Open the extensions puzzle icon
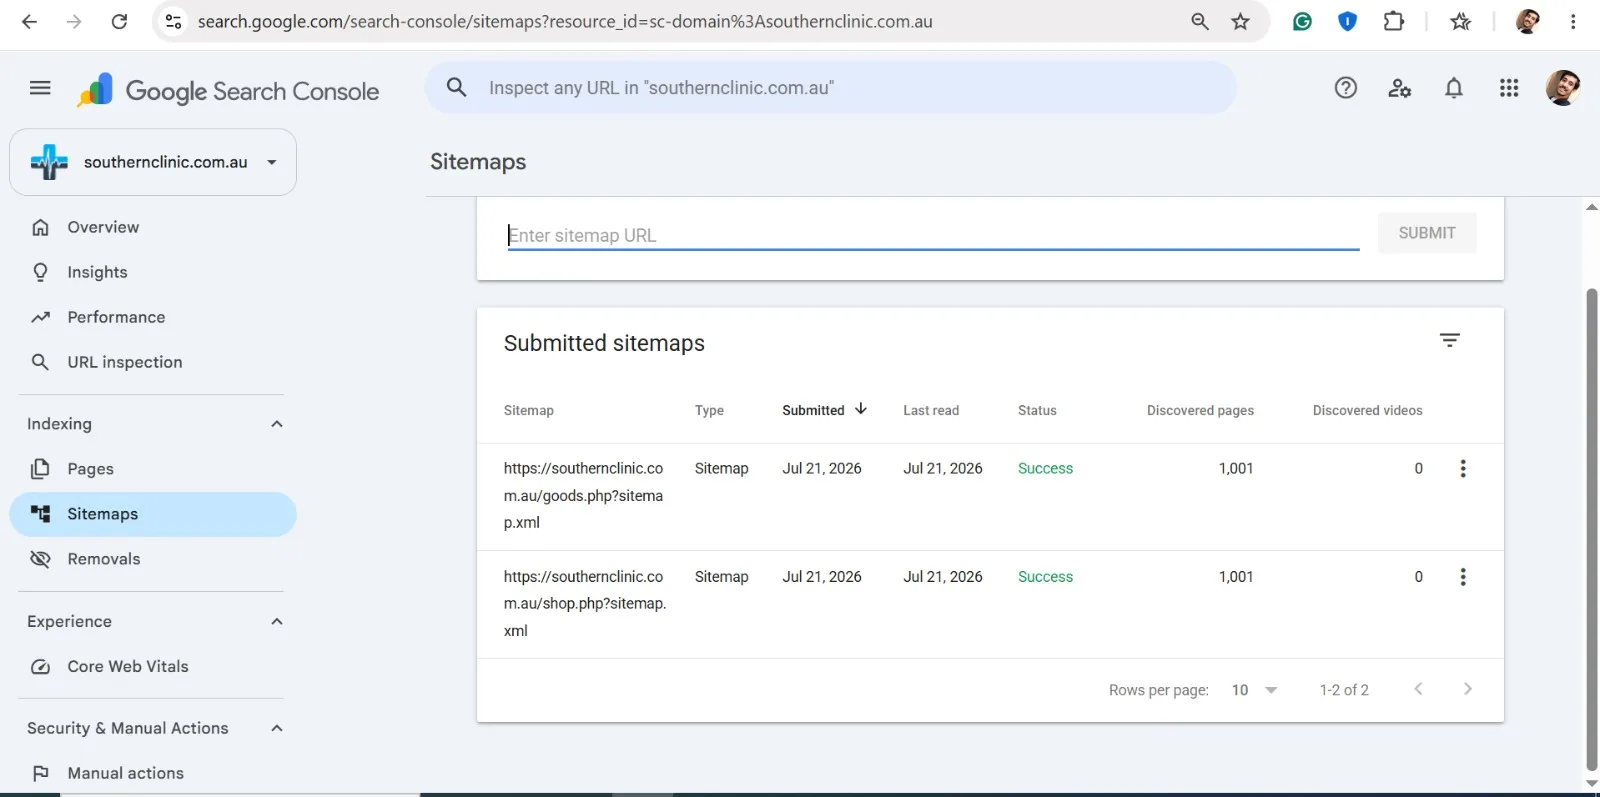 tap(1393, 21)
